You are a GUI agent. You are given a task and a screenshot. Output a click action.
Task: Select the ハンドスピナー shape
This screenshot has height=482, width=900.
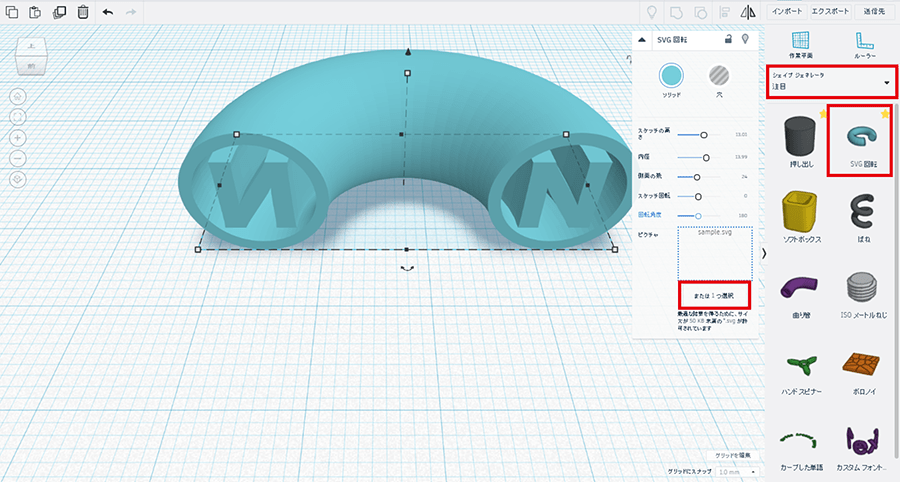coord(801,372)
